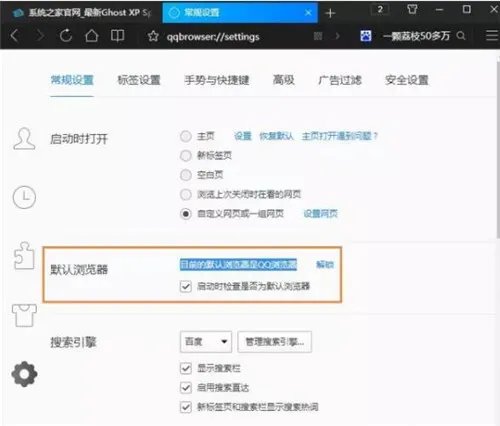
Task: Close the 常规设置 tab
Action: pyautogui.click(x=308, y=13)
